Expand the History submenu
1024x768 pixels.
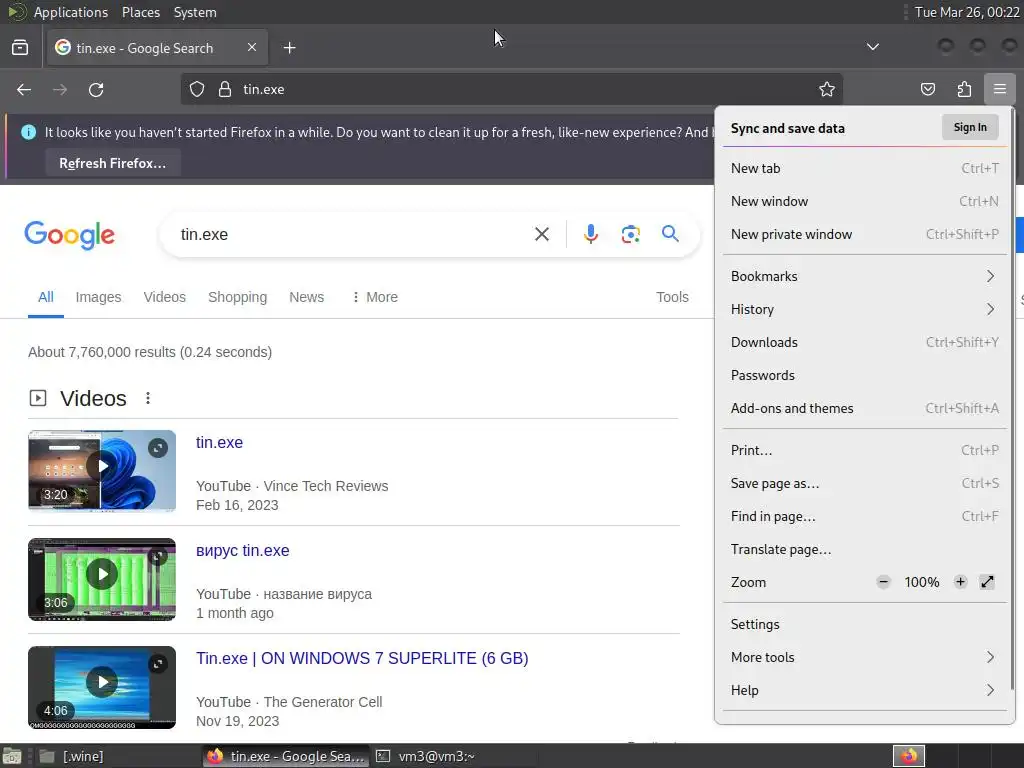pos(865,310)
